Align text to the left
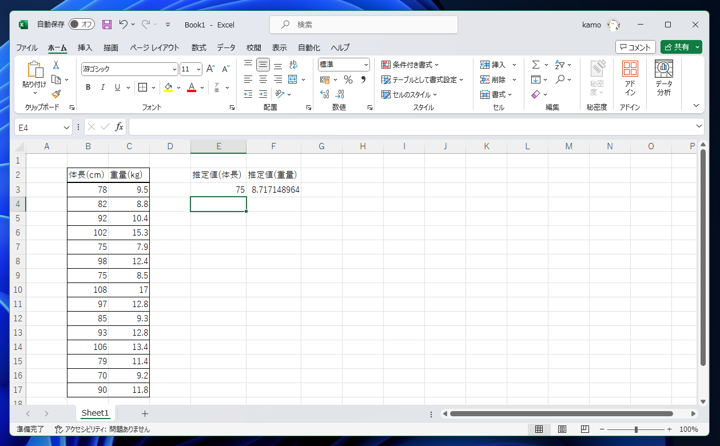Viewport: 720px width, 446px height. [x=248, y=79]
